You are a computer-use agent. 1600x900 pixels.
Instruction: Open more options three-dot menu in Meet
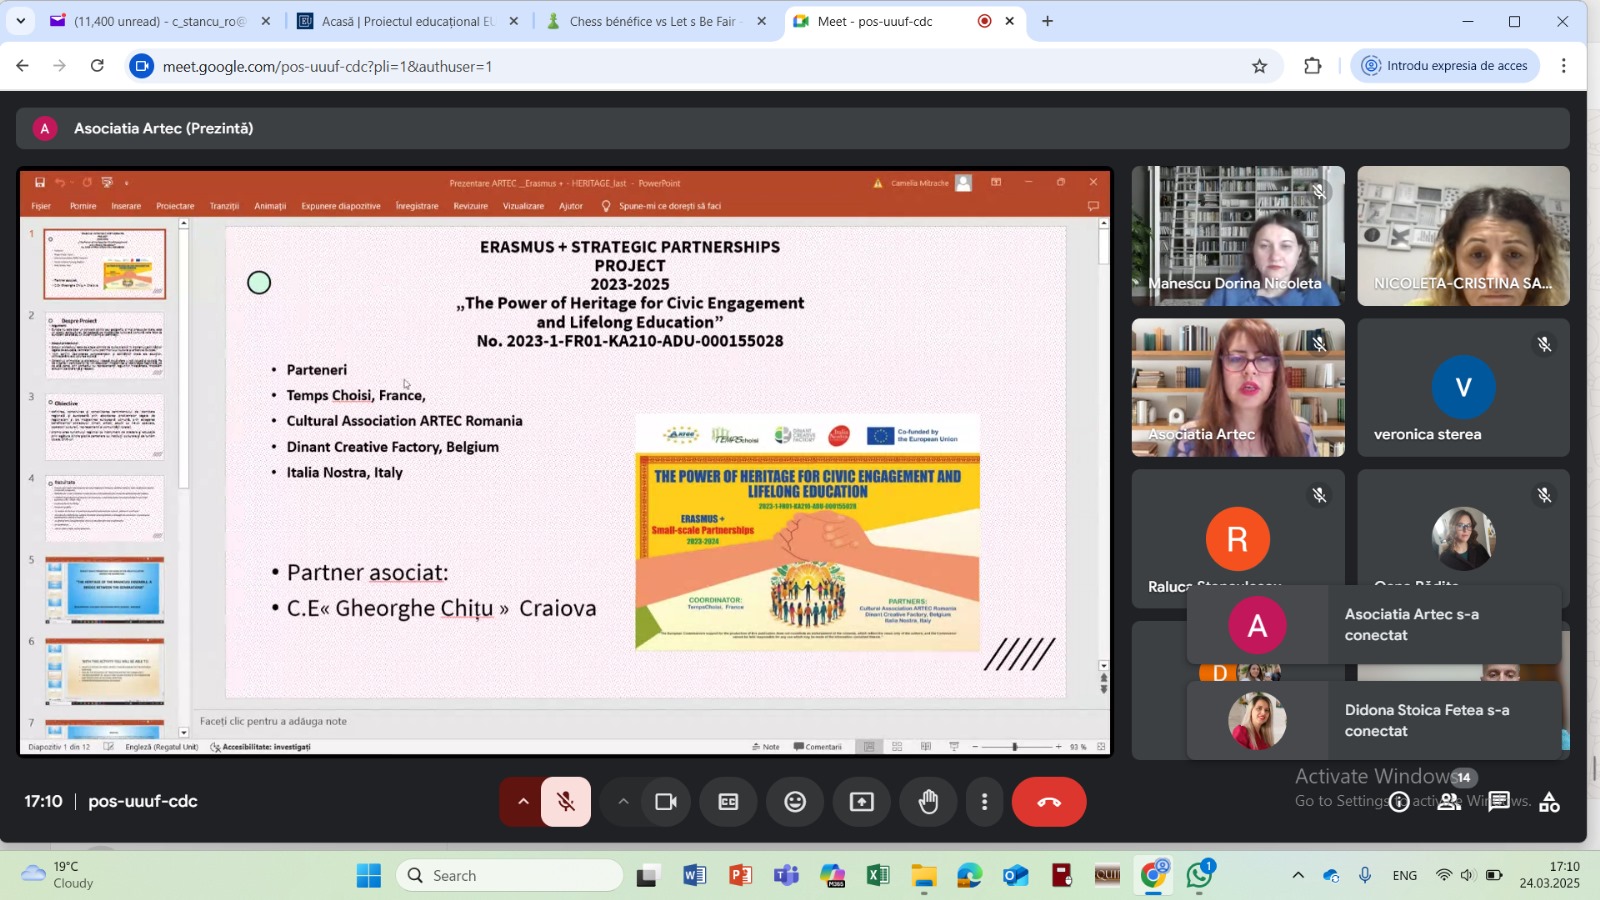click(984, 802)
